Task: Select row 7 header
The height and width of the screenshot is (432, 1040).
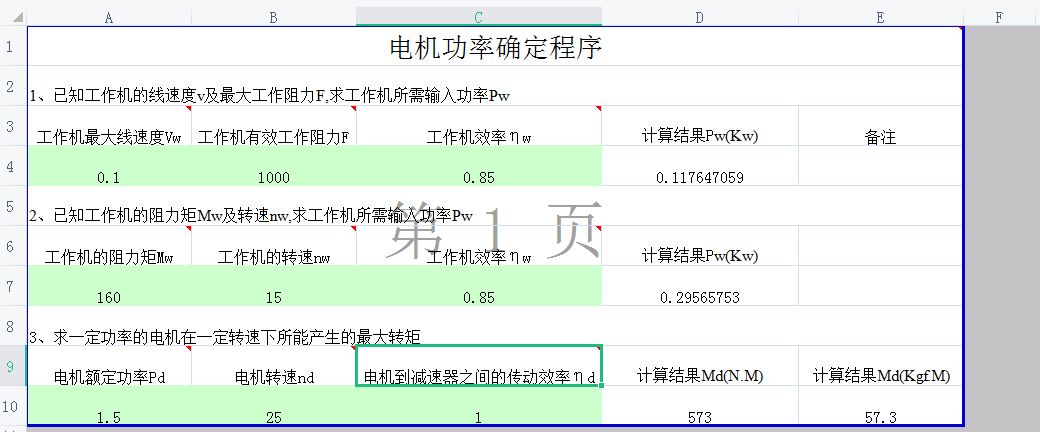Action: tap(13, 285)
